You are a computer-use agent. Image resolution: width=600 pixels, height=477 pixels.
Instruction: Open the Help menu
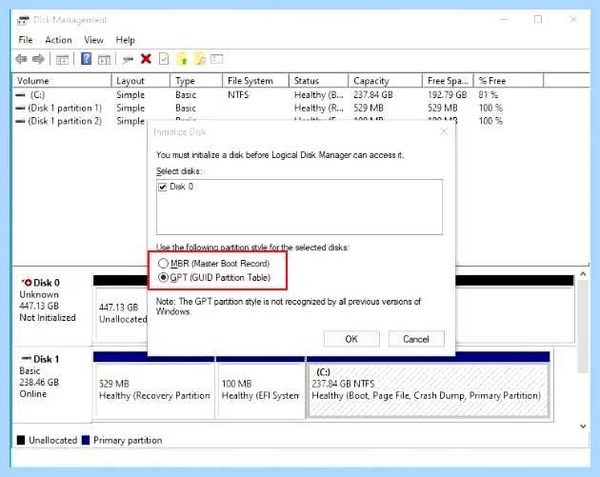point(125,40)
